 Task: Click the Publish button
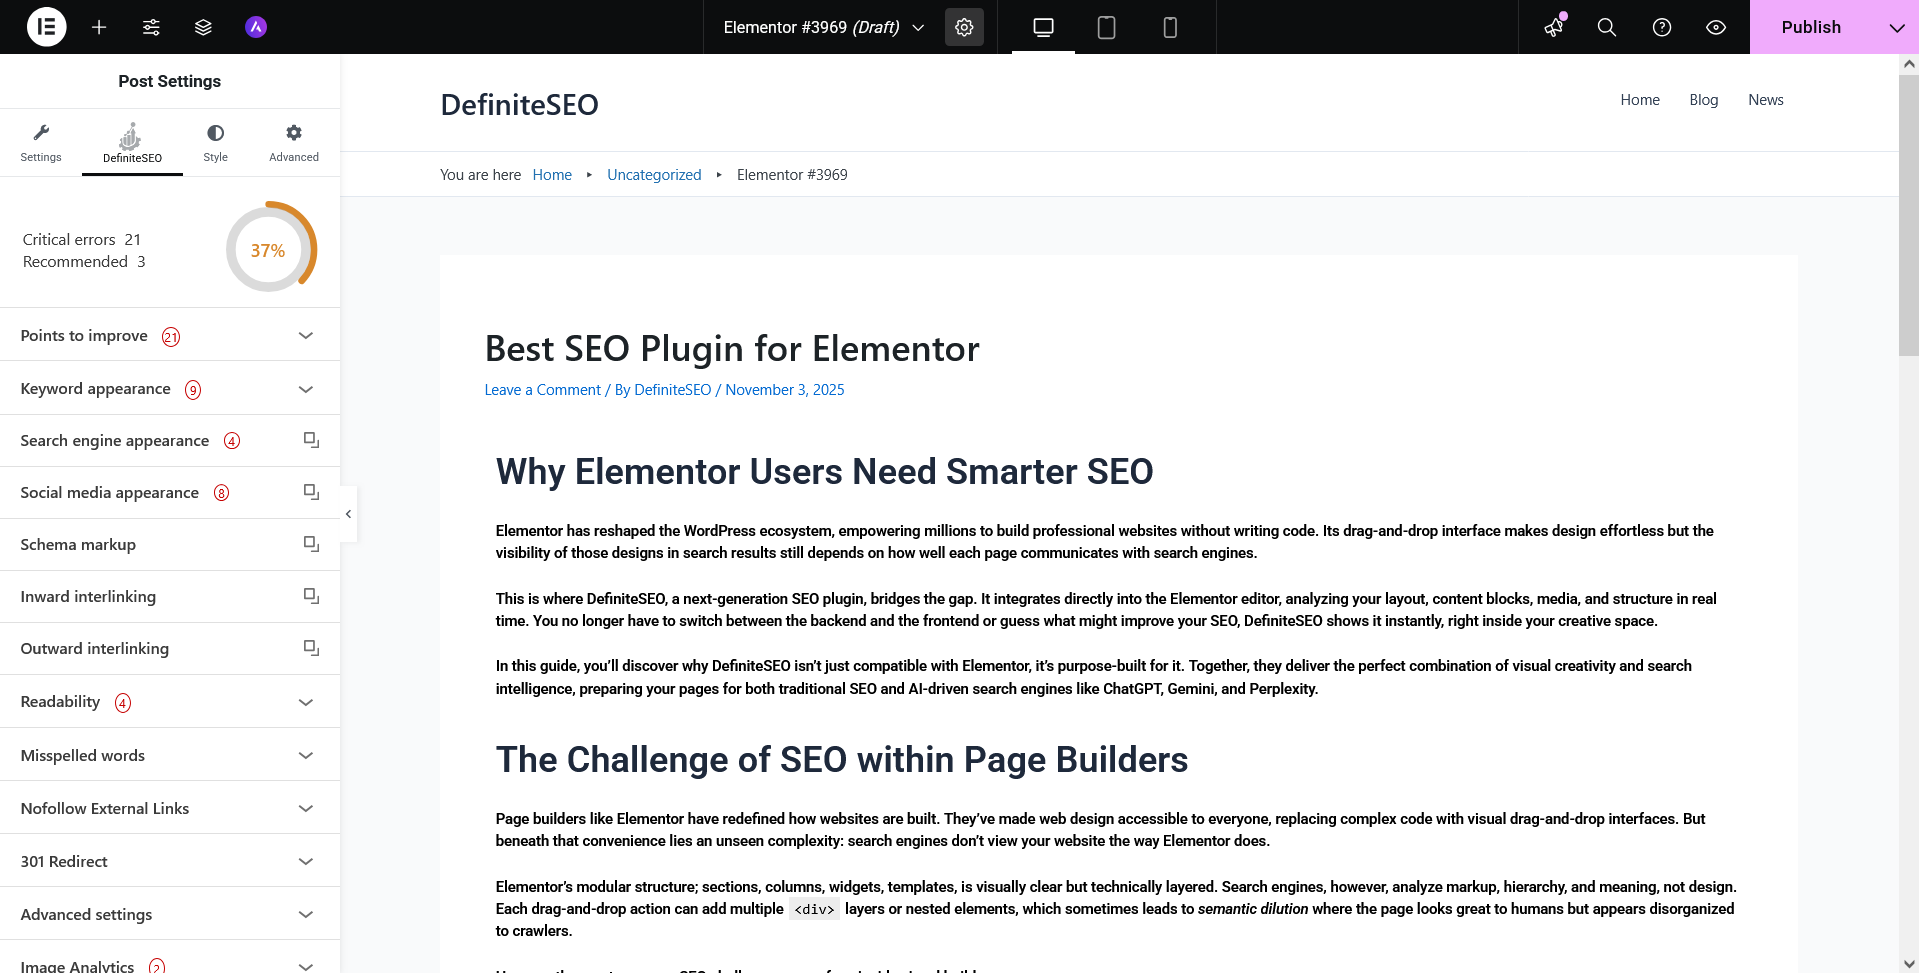(x=1811, y=27)
